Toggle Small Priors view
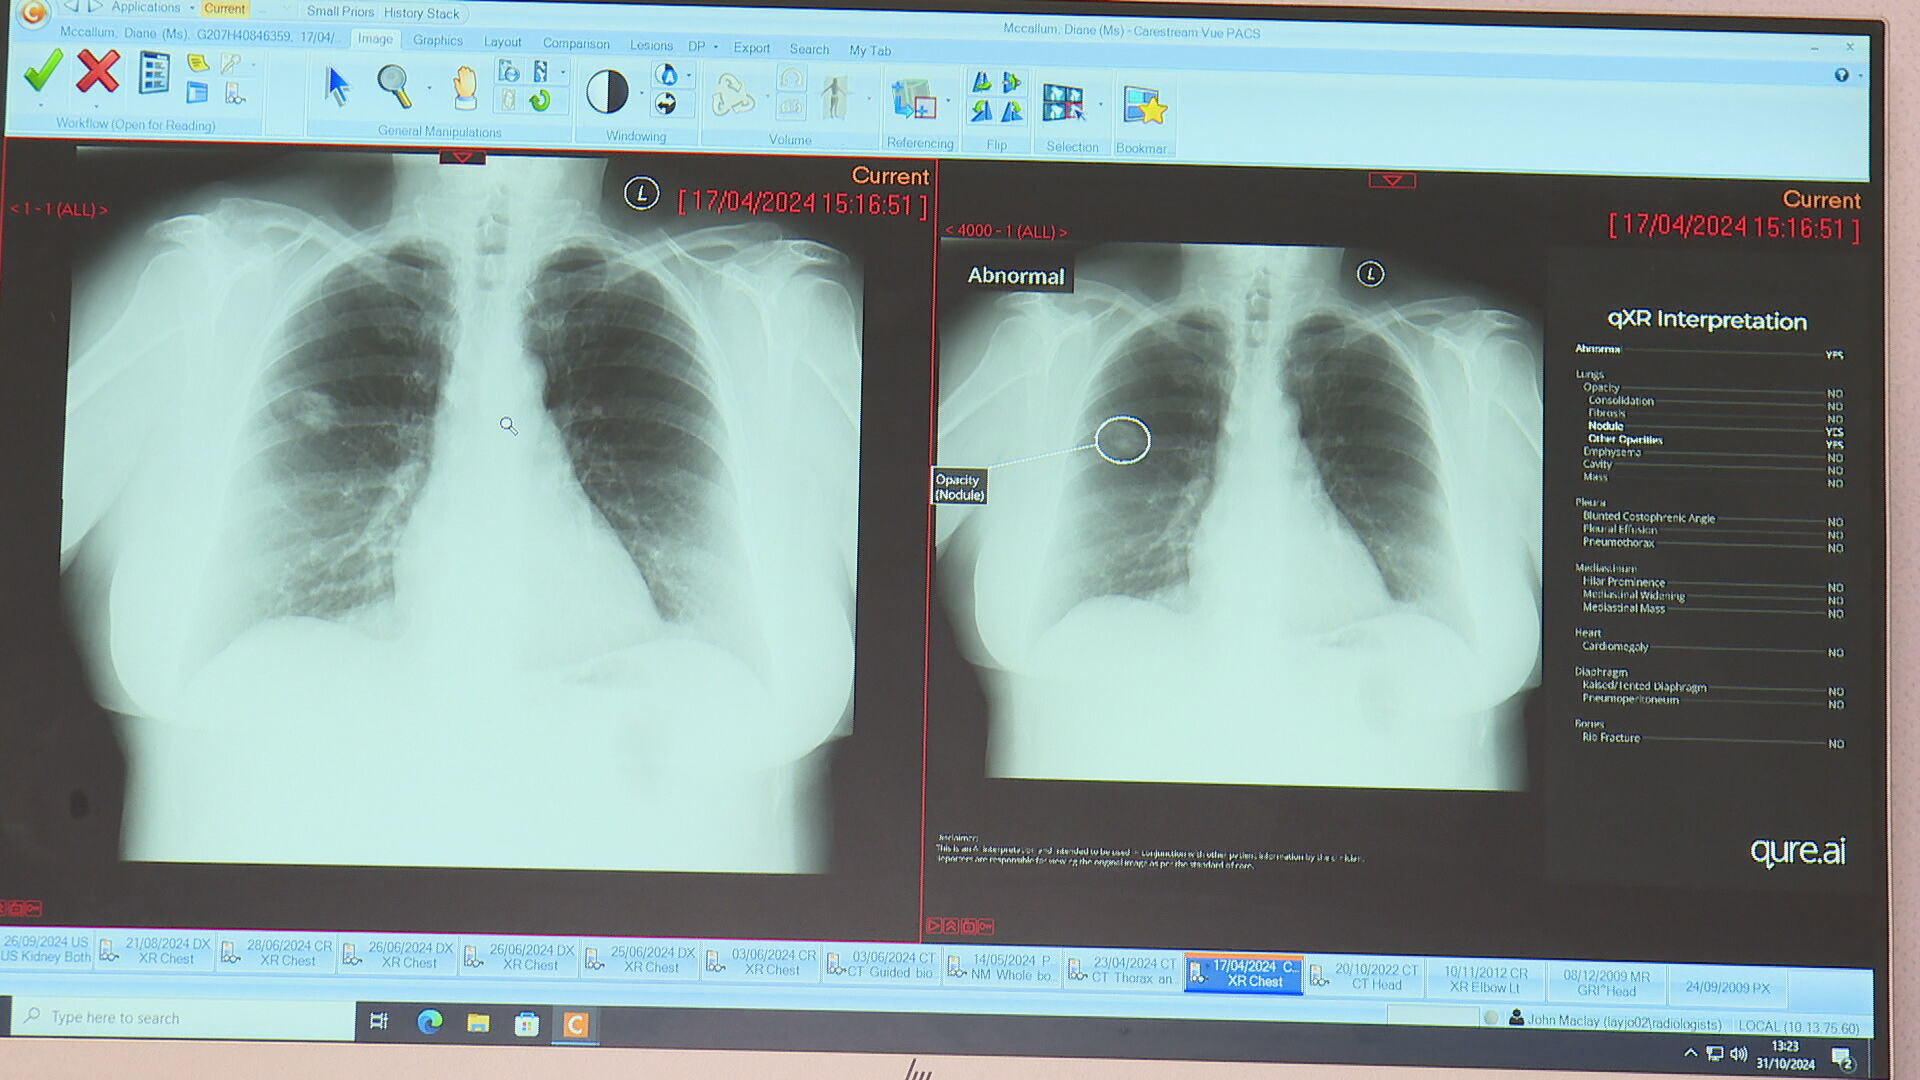1920x1080 pixels. 340,11
